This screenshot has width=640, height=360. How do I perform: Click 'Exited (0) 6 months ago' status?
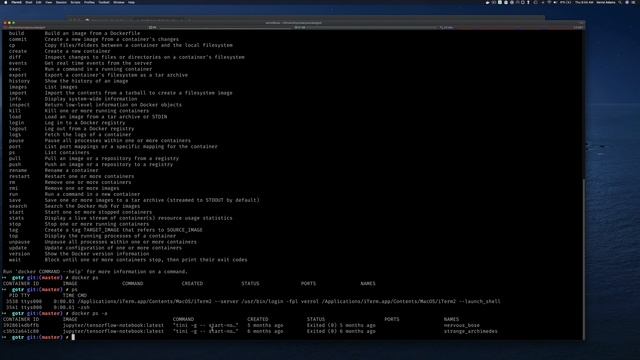click(x=341, y=331)
